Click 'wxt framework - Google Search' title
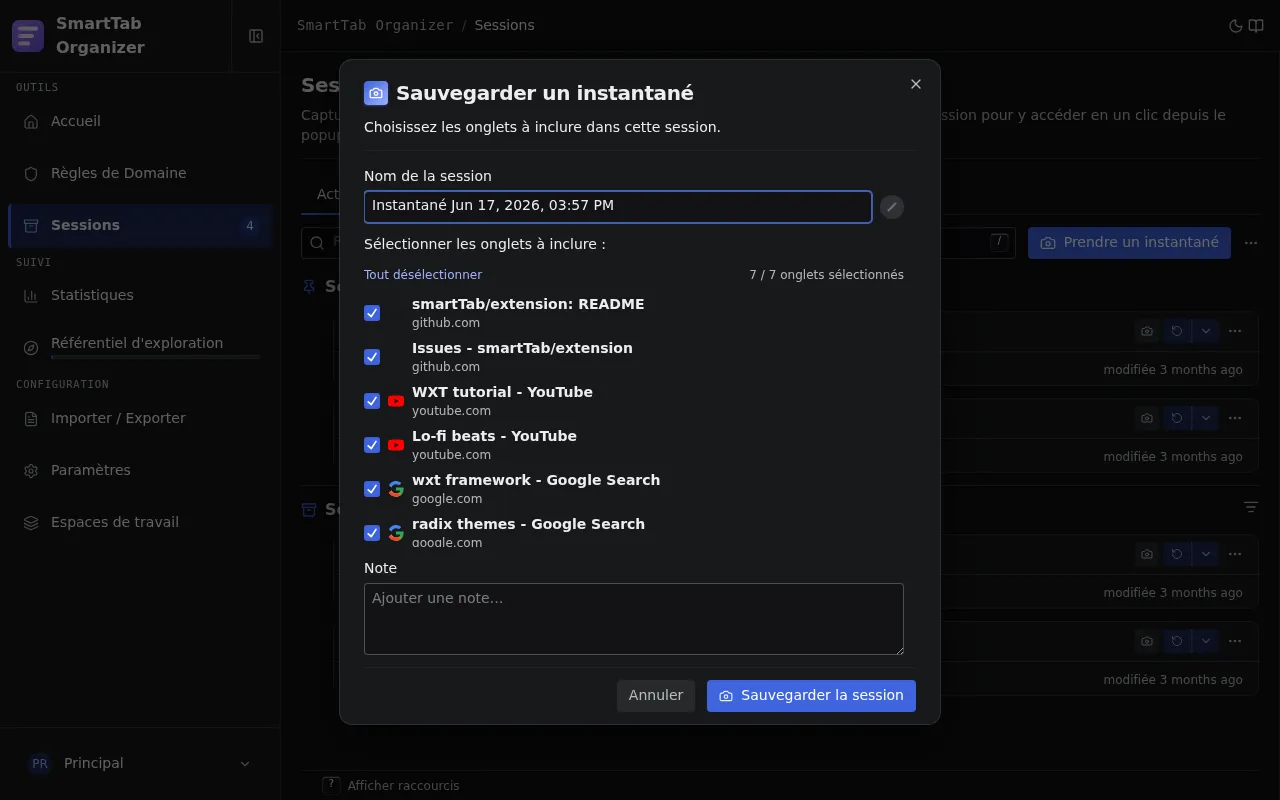The width and height of the screenshot is (1280, 800). (536, 480)
